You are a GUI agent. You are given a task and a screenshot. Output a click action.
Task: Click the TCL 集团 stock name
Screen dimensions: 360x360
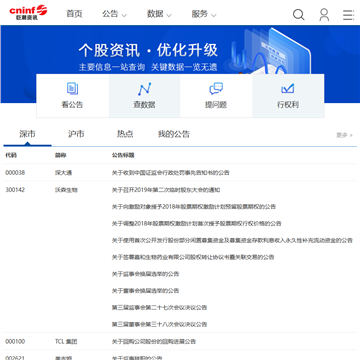click(66, 341)
